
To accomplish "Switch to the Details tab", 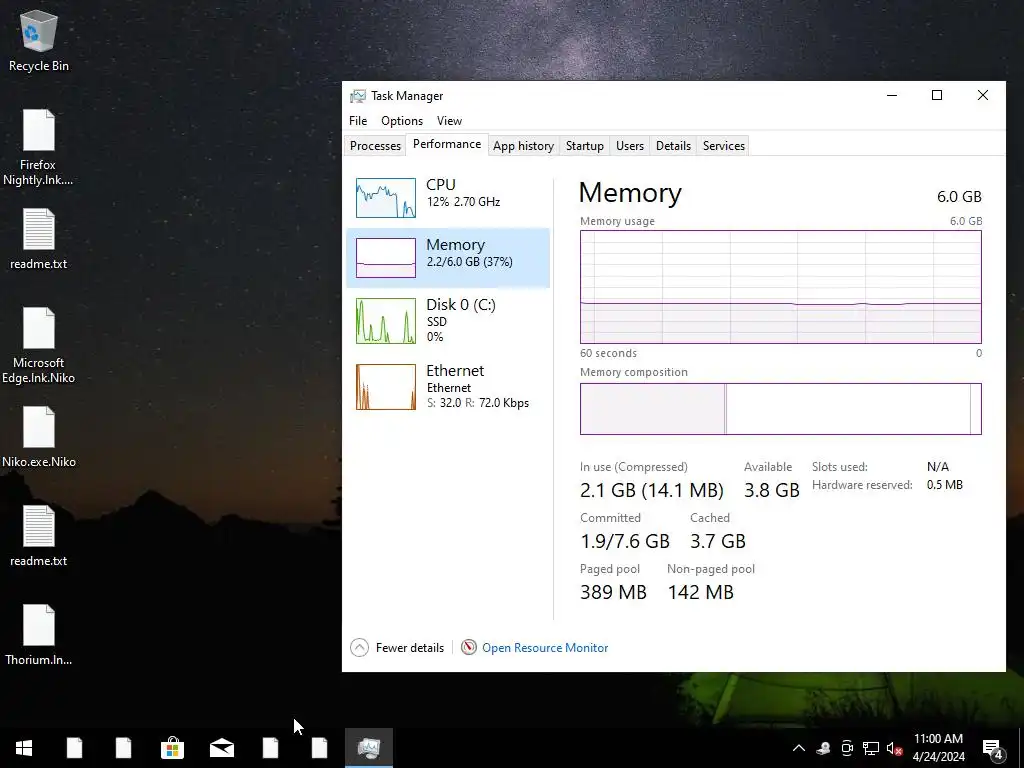I will [x=673, y=146].
